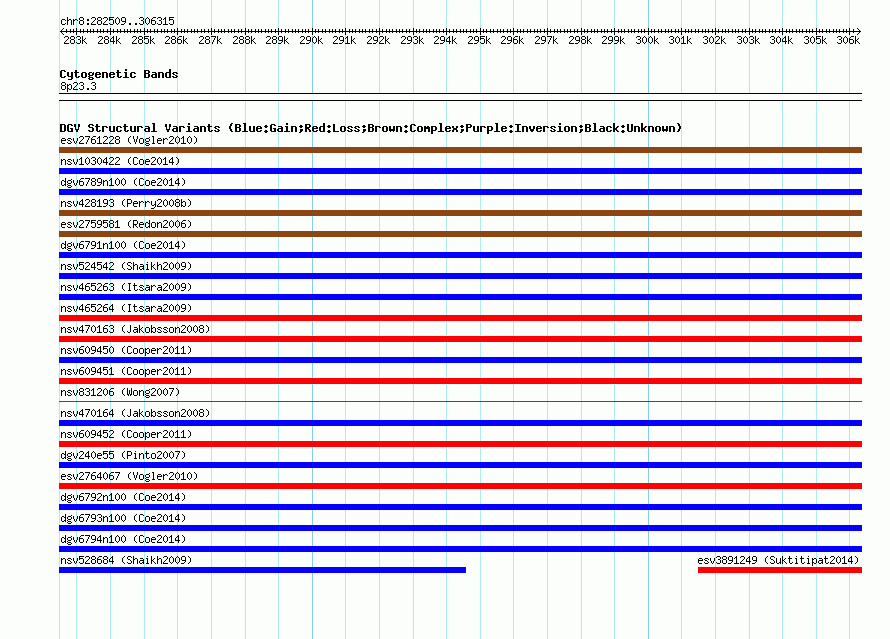Click the 300k position on the ruler
The height and width of the screenshot is (639, 890).
pyautogui.click(x=647, y=41)
